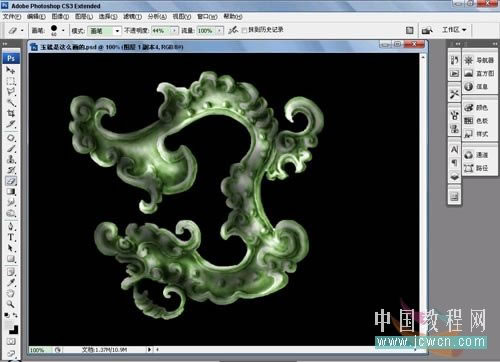Open the 流量 flow slider arrow
Image resolution: width=500 pixels, height=362 pixels.
point(220,31)
